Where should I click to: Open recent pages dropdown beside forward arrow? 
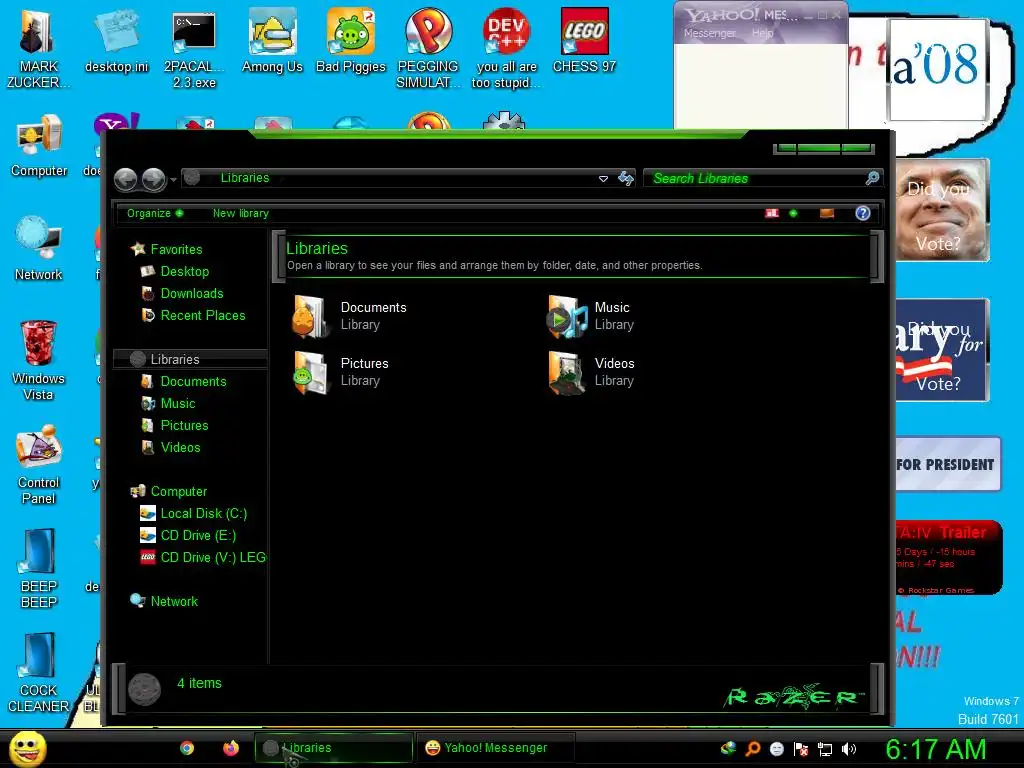click(173, 179)
